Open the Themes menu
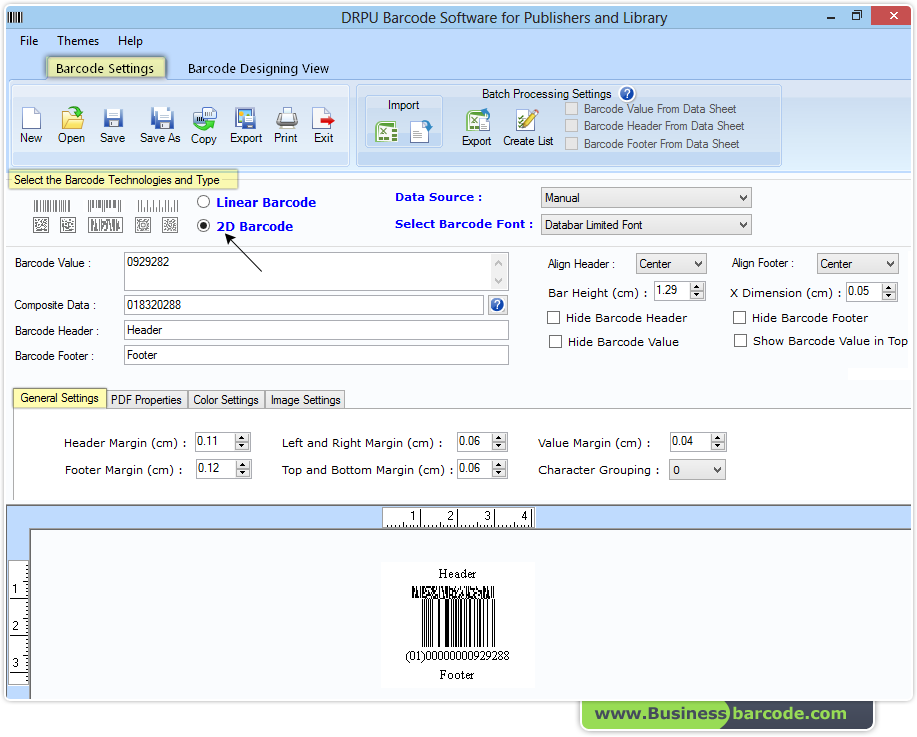Image resolution: width=917 pixels, height=737 pixels. coord(78,41)
